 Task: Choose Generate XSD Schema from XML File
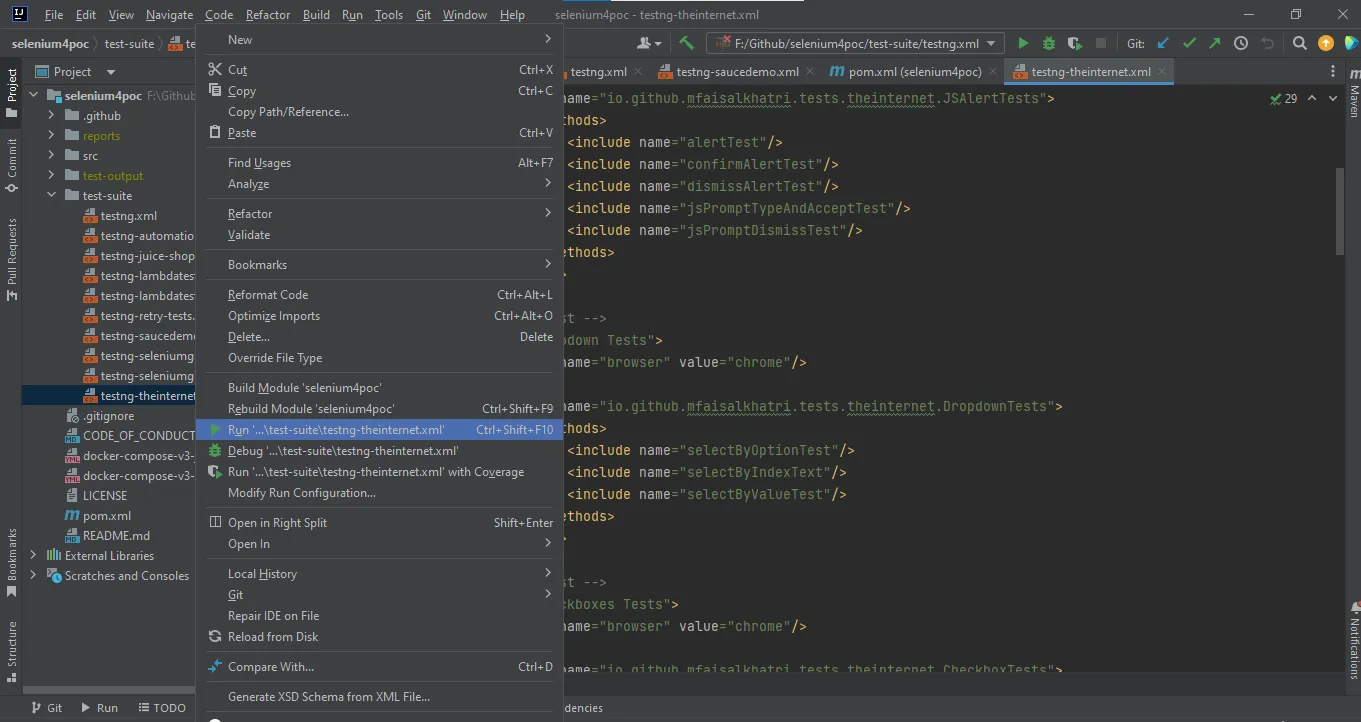click(379, 697)
